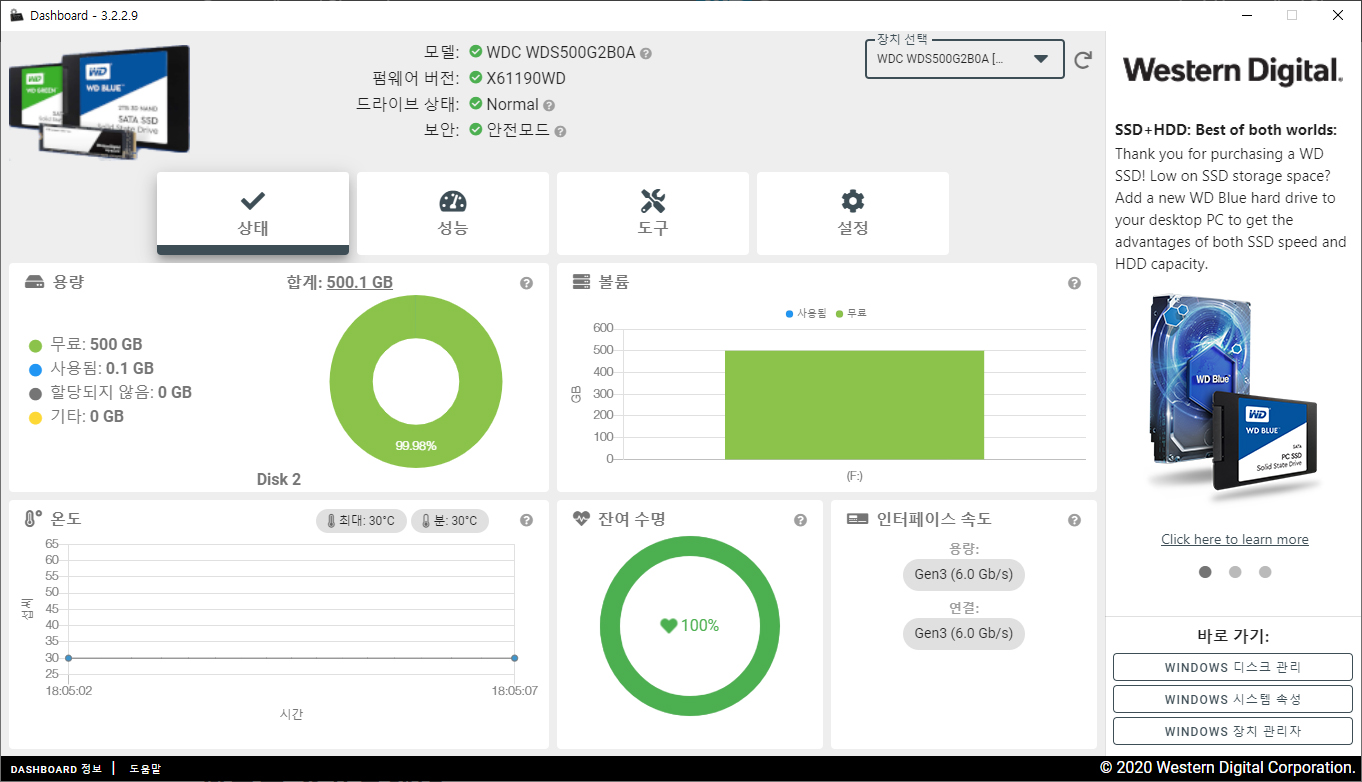Click yellow 기타 color dot in capacity legend
Image resolution: width=1362 pixels, height=782 pixels.
[x=36, y=417]
